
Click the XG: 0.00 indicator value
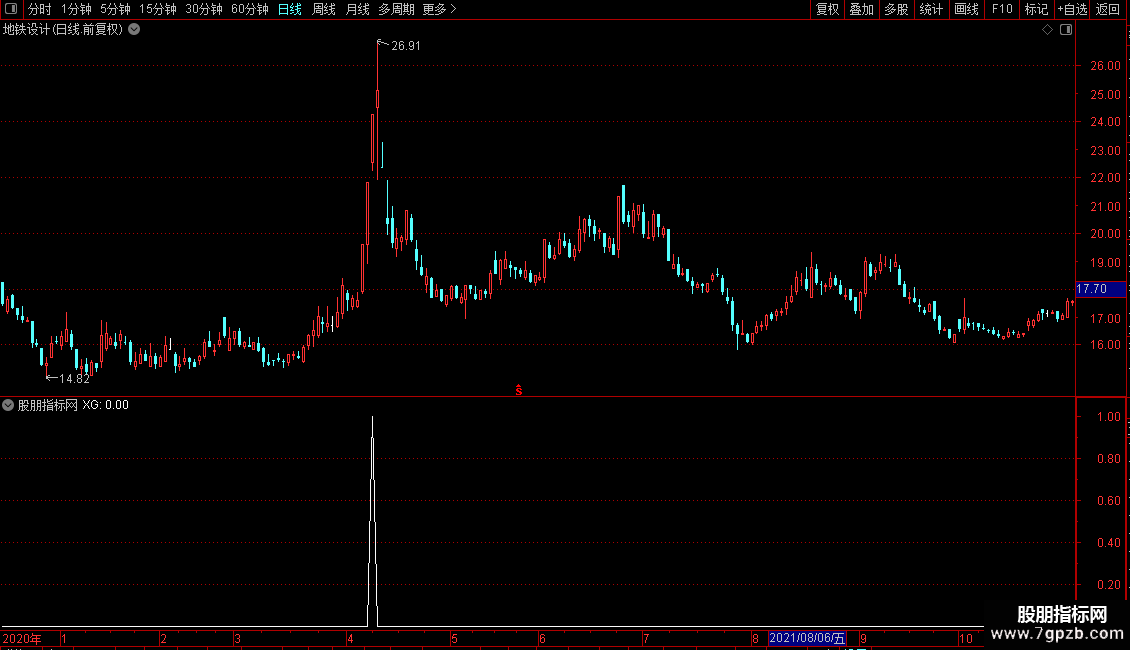coord(105,405)
